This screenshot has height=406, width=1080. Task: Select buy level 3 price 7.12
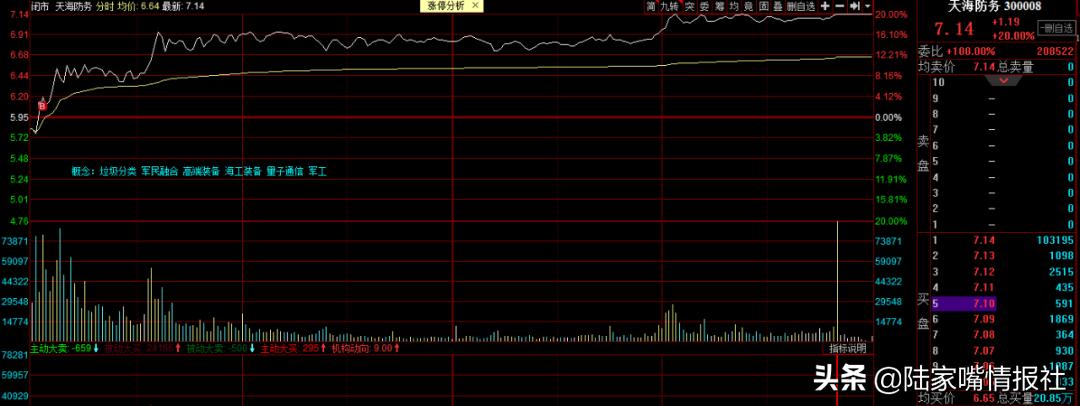click(x=984, y=272)
